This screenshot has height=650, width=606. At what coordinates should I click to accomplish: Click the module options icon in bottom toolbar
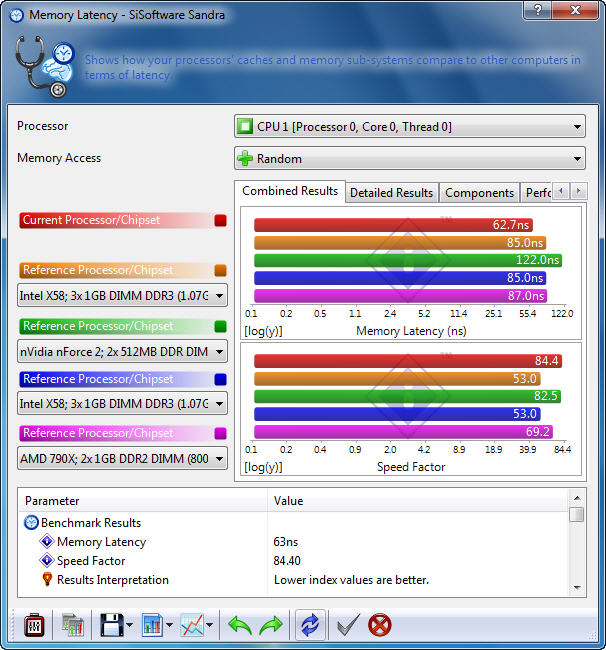coord(34,625)
